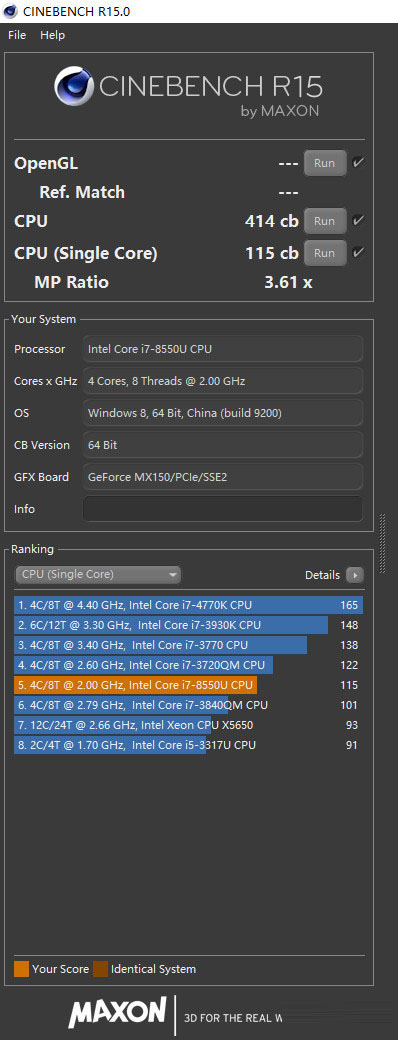Image resolution: width=398 pixels, height=1040 pixels.
Task: Run the CPU Single Core benchmark
Action: (x=324, y=253)
